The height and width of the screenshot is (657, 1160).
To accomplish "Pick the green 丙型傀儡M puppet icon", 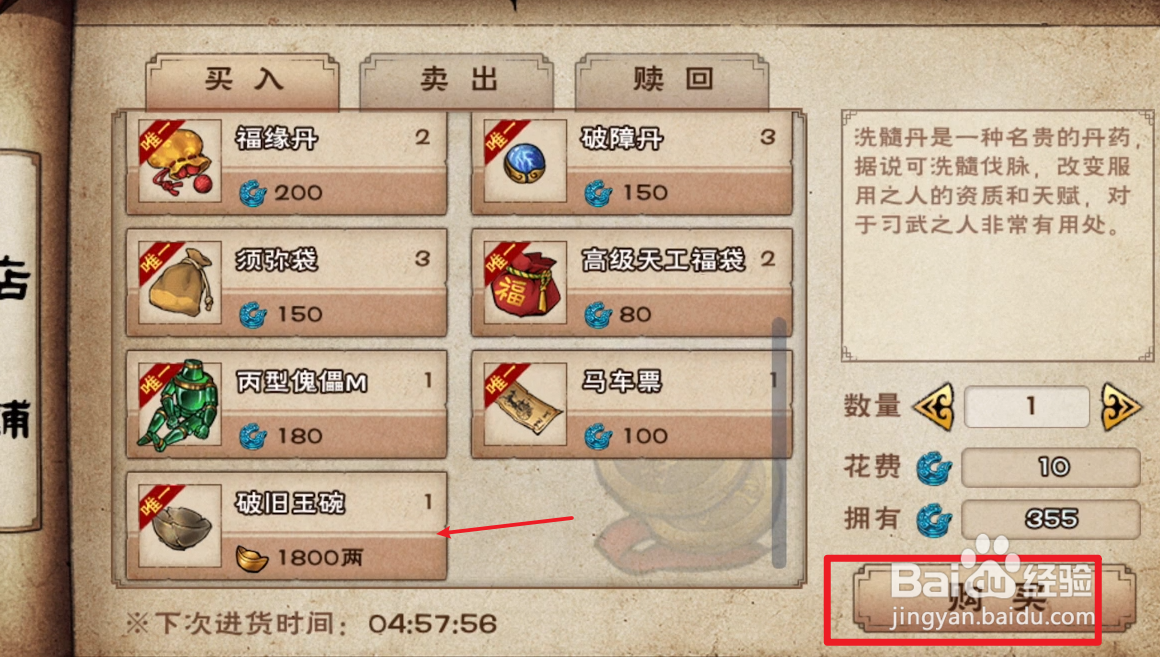I will tap(179, 404).
